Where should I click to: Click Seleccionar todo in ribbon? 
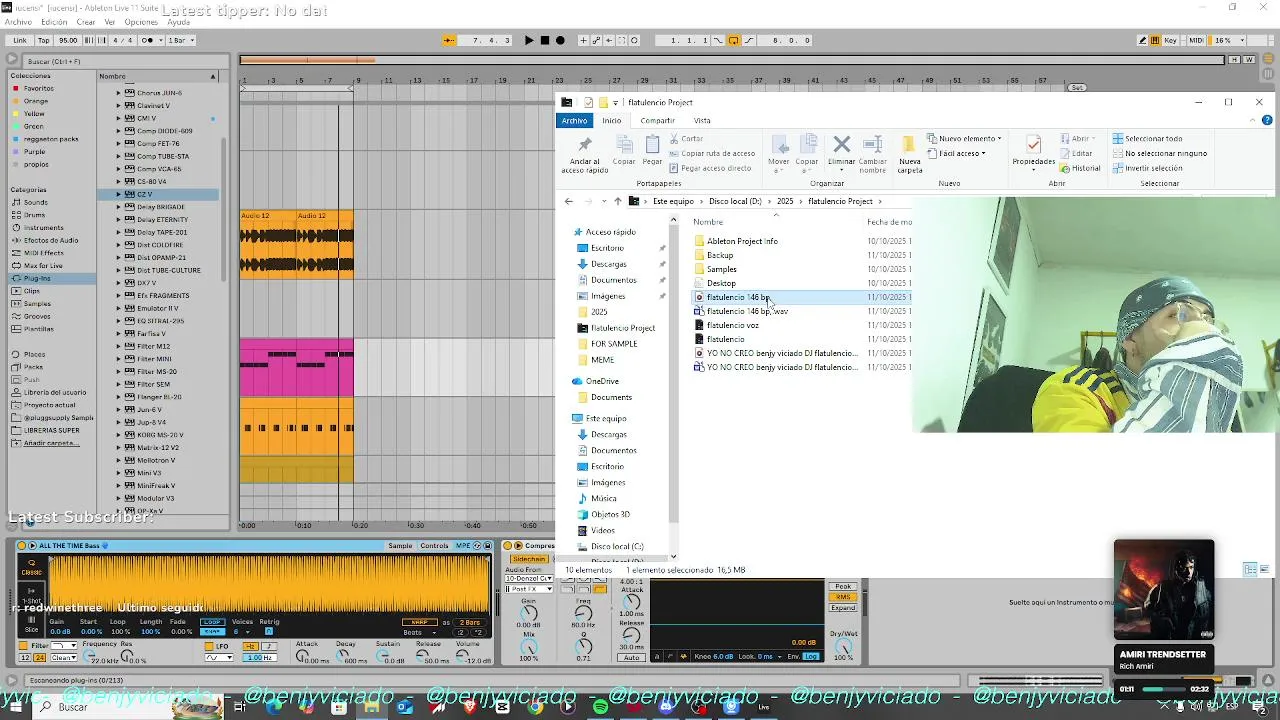tap(1148, 139)
